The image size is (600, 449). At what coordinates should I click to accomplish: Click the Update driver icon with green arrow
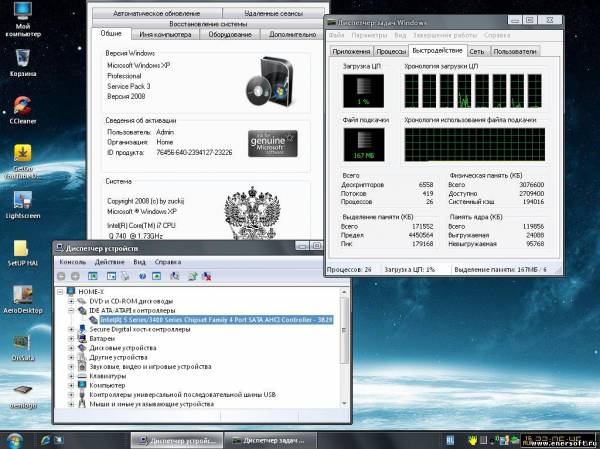(192, 276)
